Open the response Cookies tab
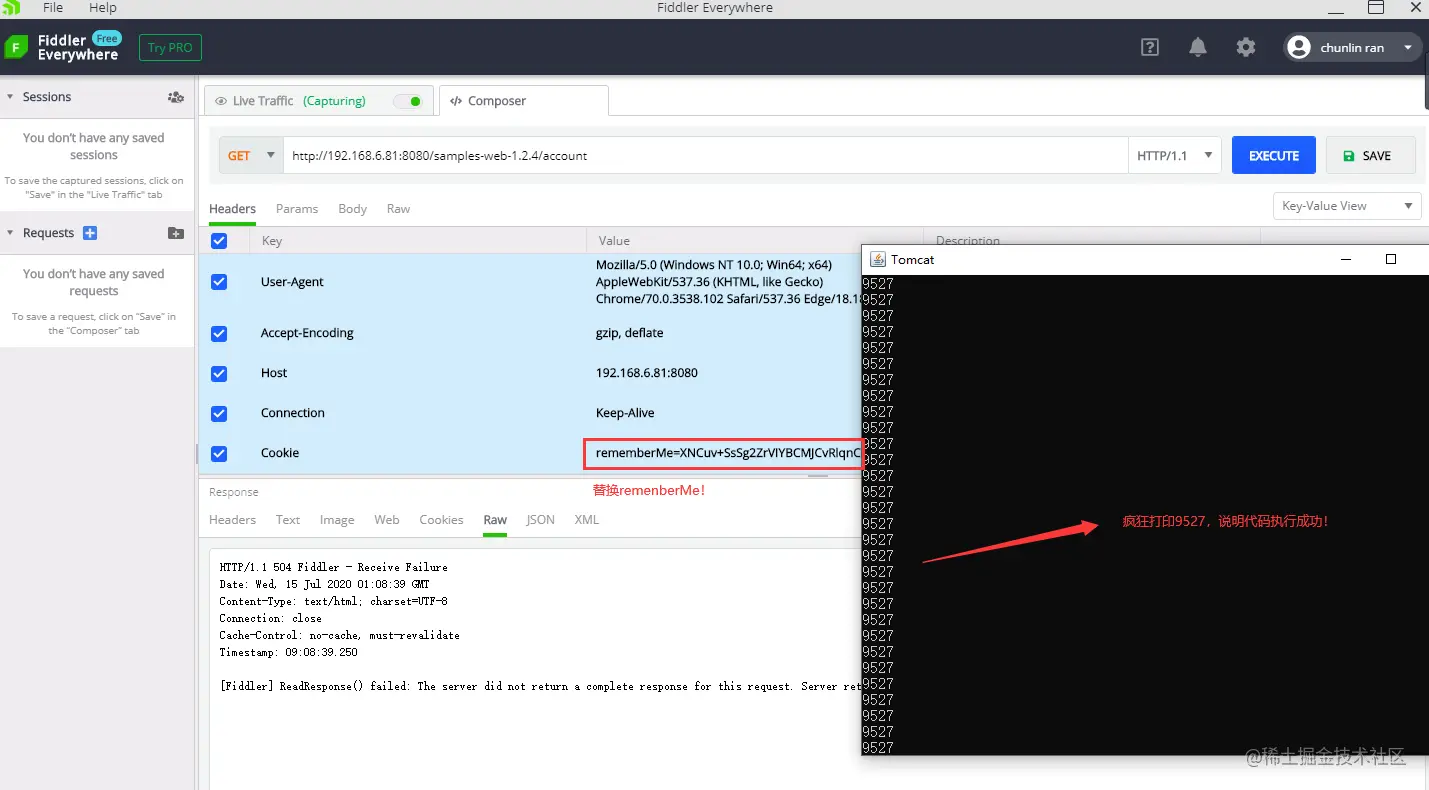 click(x=441, y=520)
